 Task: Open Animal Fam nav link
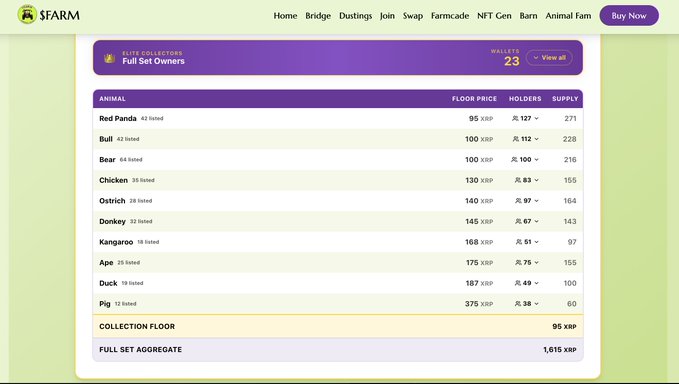(x=568, y=16)
